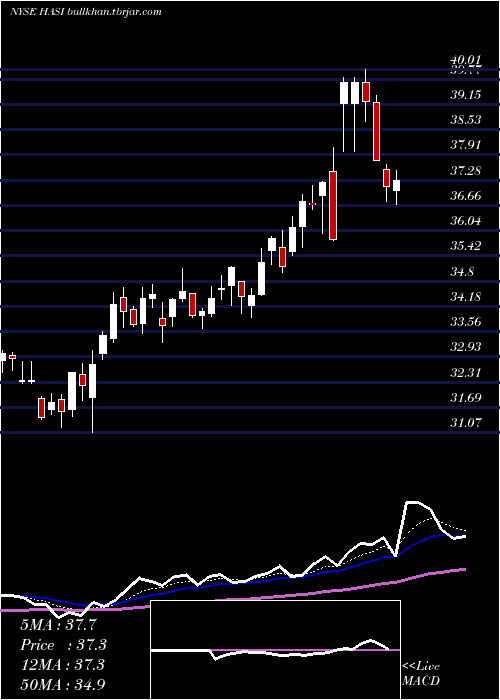
Task: Click the 5MA : 37.7 readout
Action: click(x=58, y=625)
